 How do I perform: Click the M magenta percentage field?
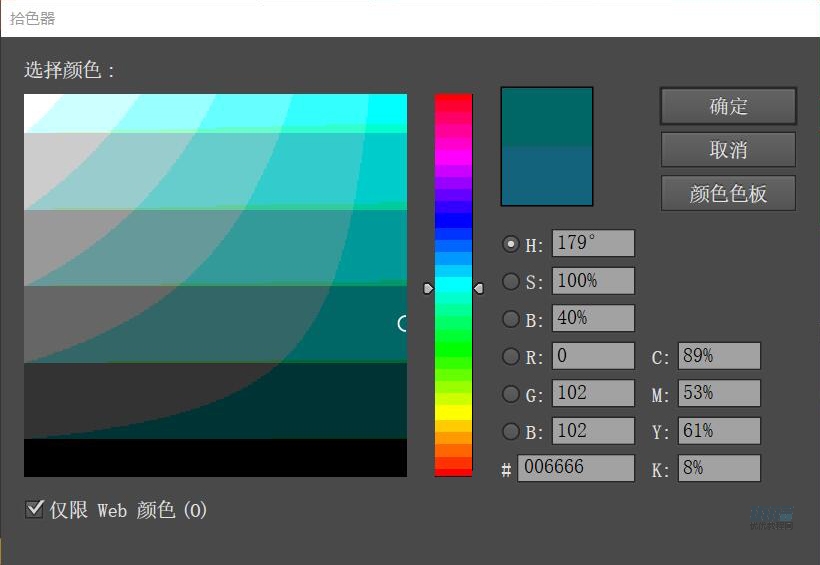718,394
